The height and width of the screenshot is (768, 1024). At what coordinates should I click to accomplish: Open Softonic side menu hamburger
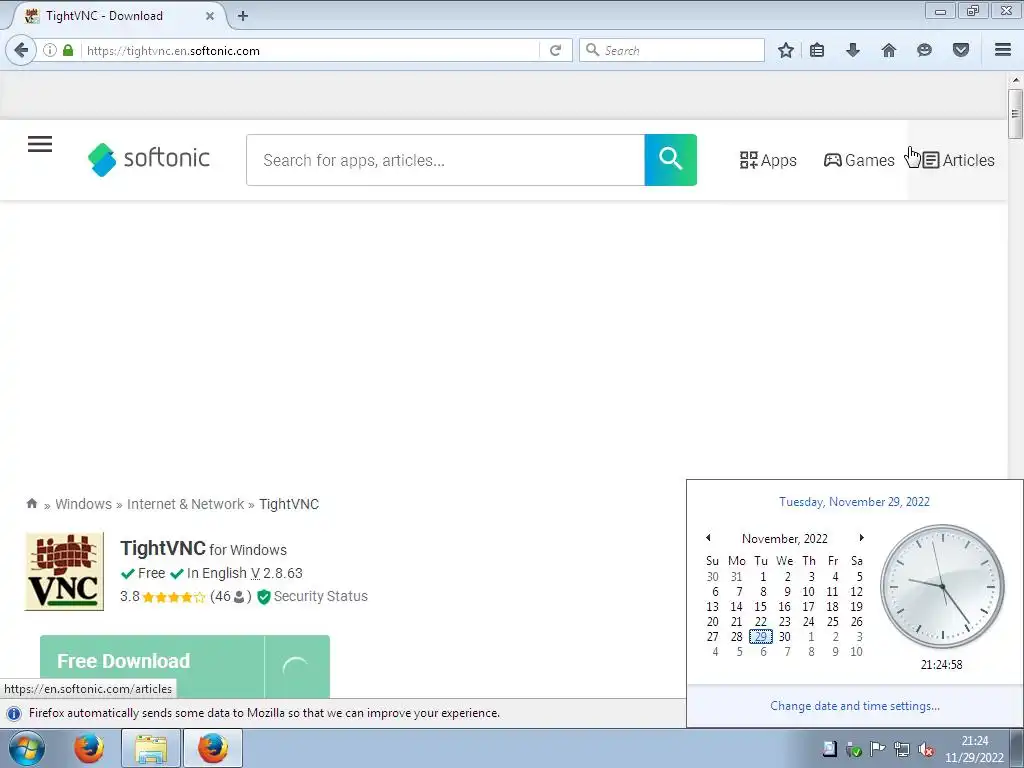pyautogui.click(x=40, y=144)
